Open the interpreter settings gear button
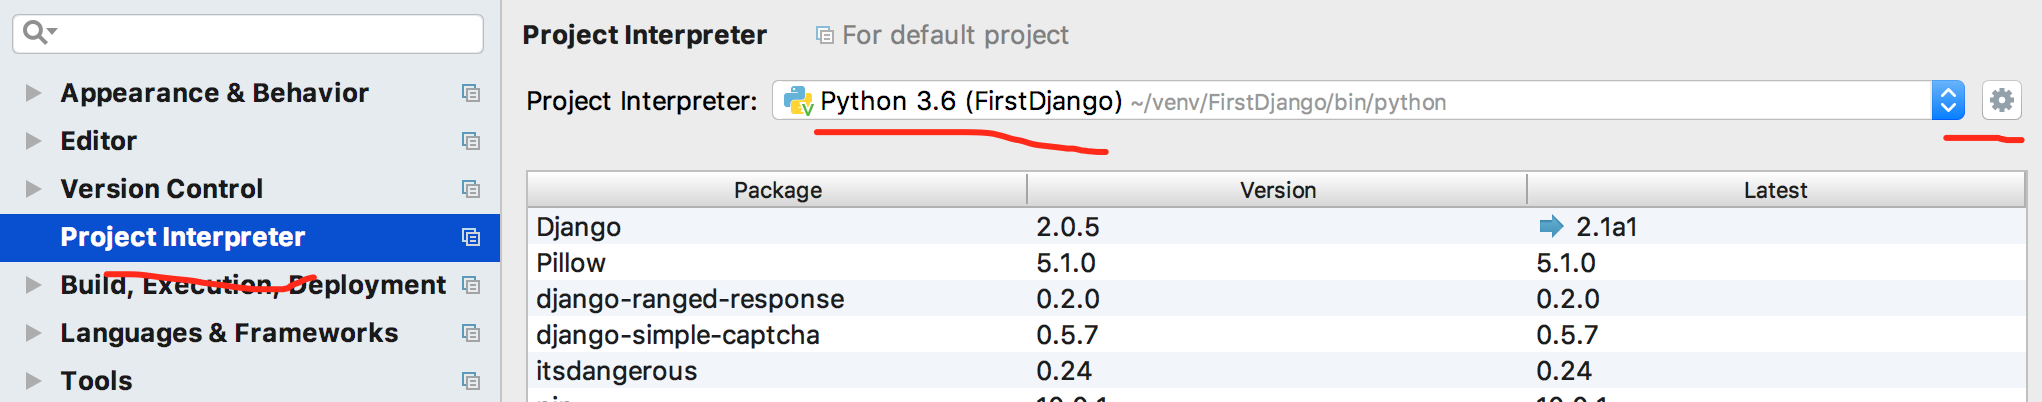The width and height of the screenshot is (2042, 402). [2001, 100]
